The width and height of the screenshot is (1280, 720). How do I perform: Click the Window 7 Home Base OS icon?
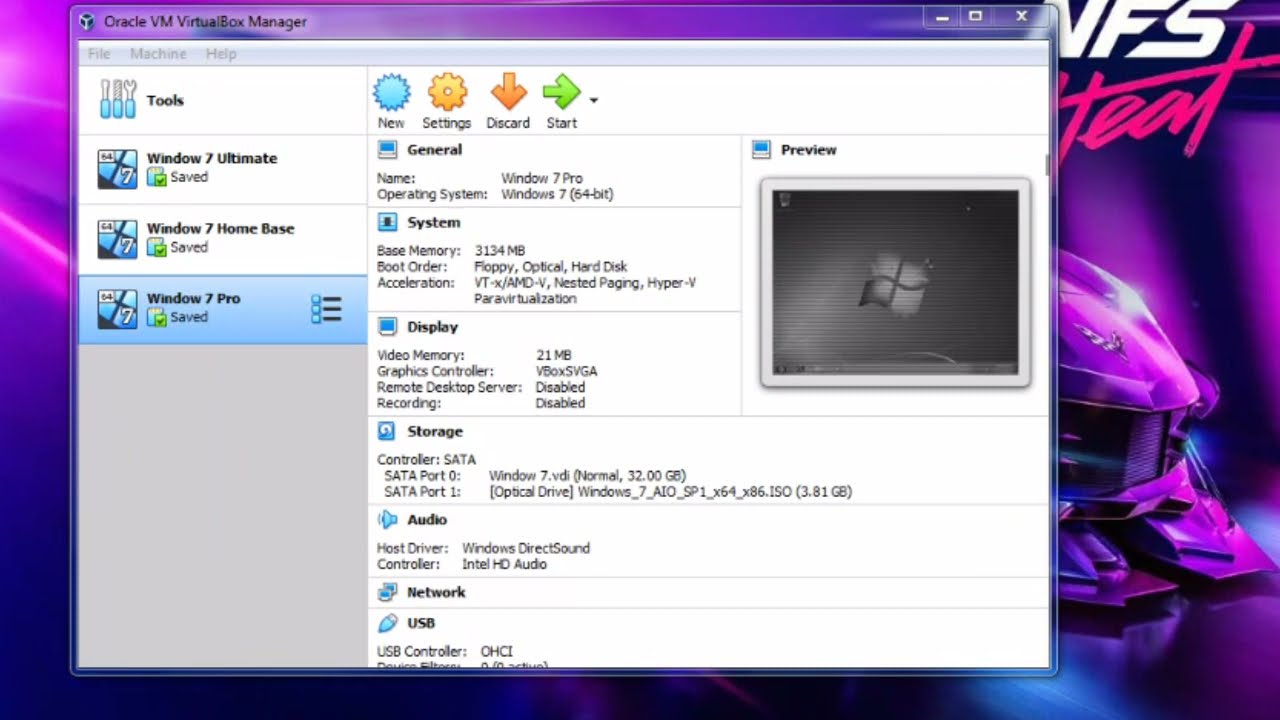coord(118,239)
